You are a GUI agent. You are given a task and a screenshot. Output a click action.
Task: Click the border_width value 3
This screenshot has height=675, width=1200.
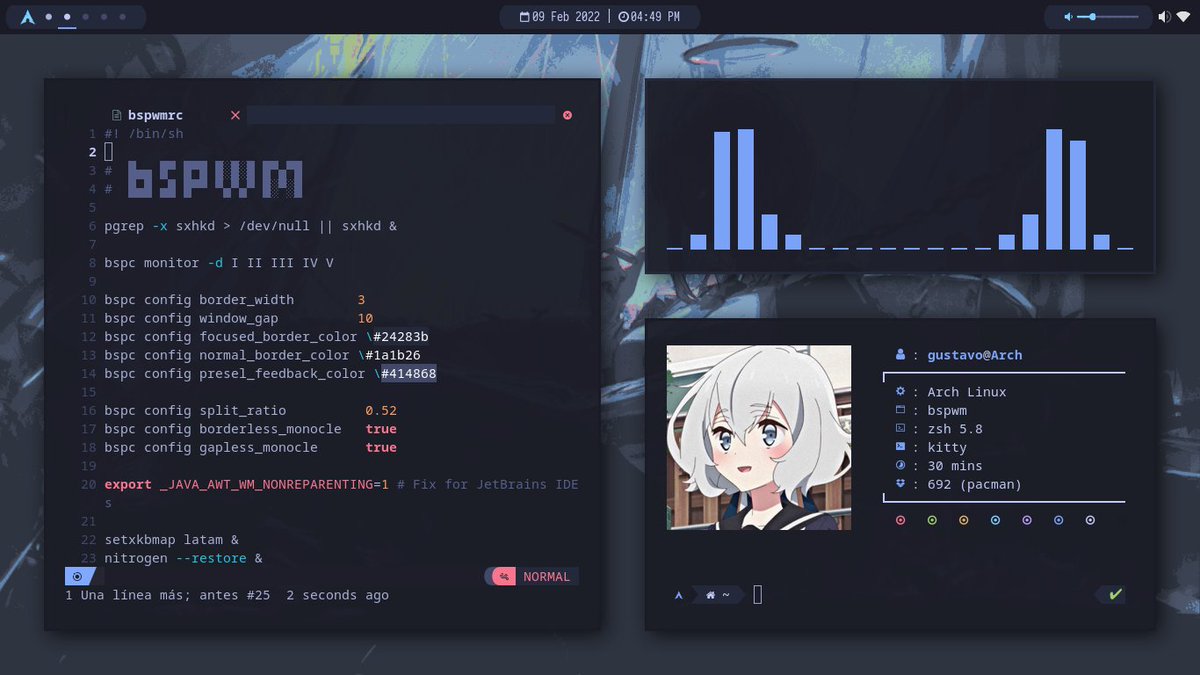[361, 299]
